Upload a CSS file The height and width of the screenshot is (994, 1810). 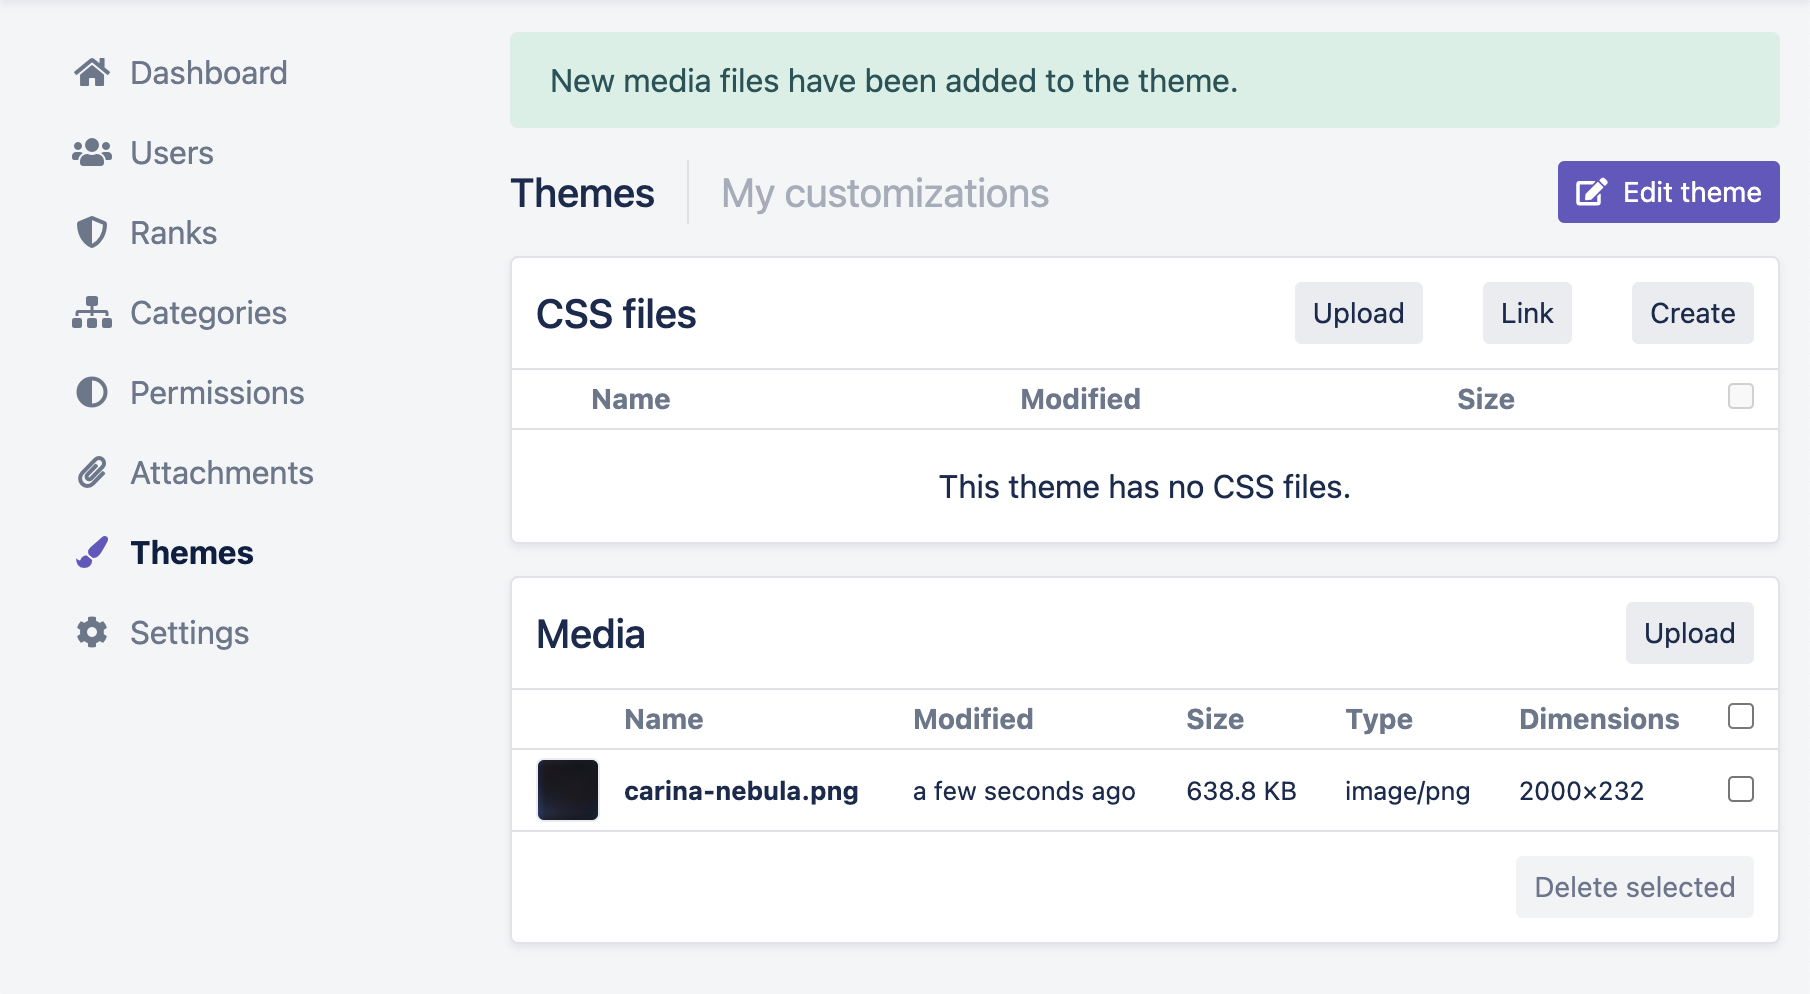(1358, 313)
